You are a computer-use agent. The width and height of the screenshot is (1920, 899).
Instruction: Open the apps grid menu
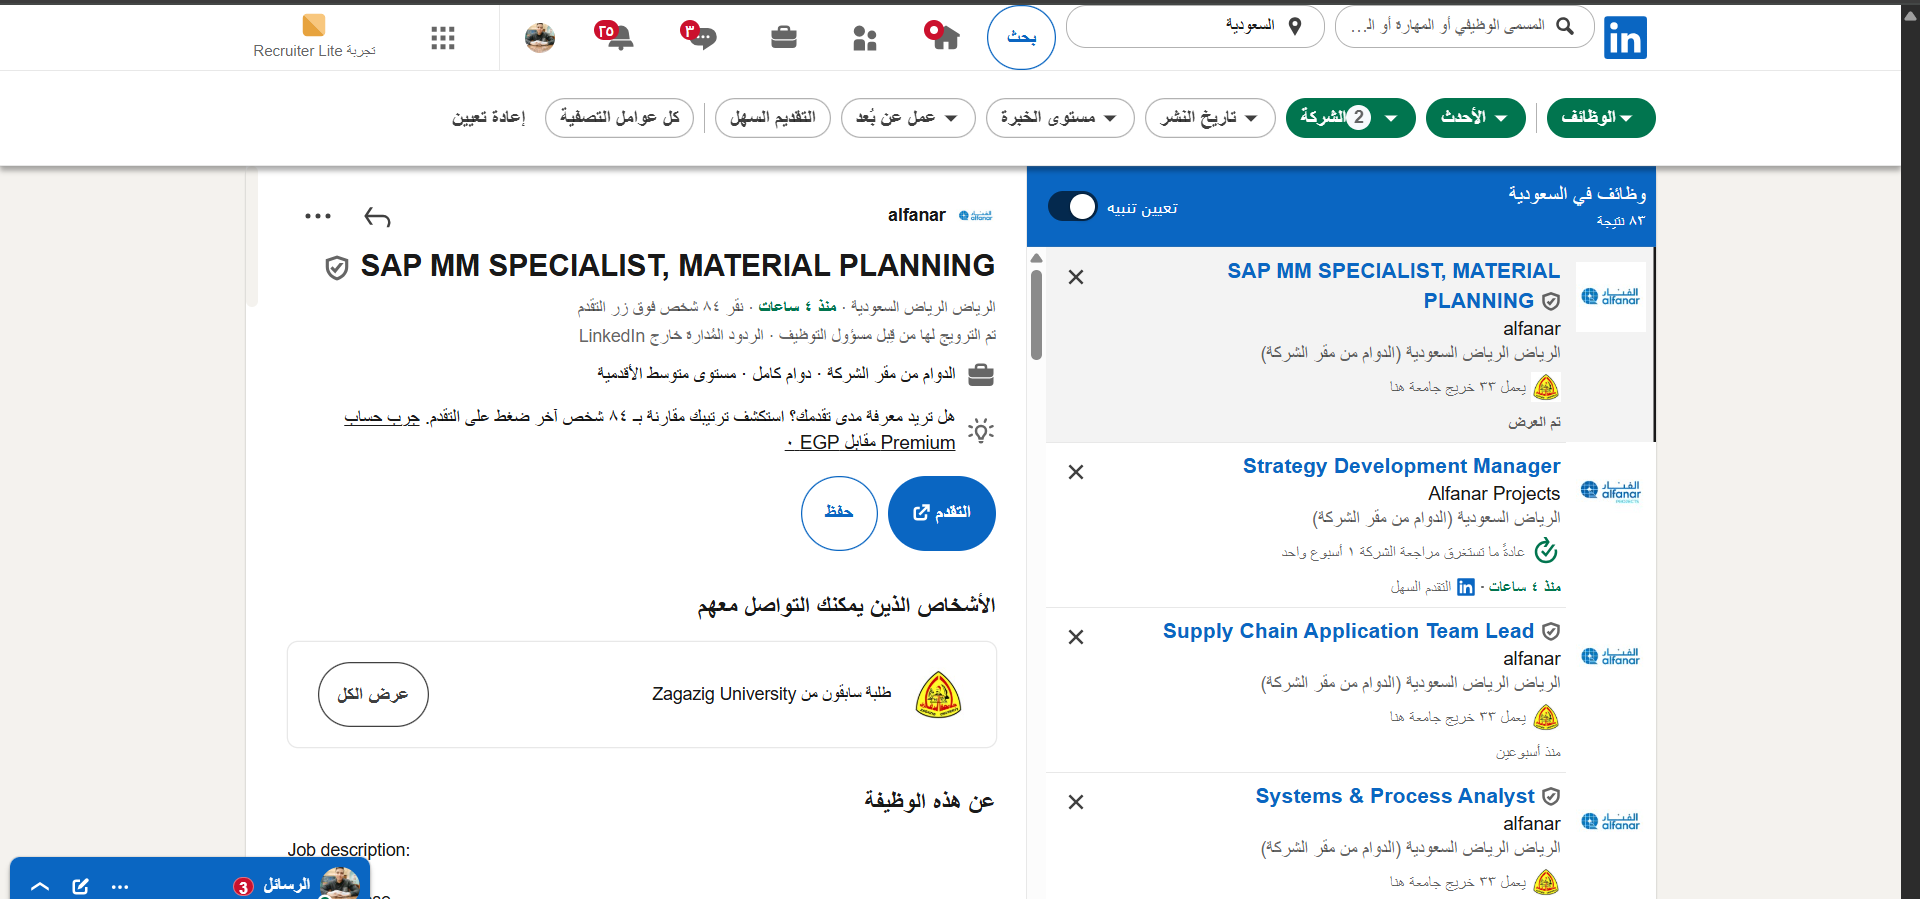(443, 38)
